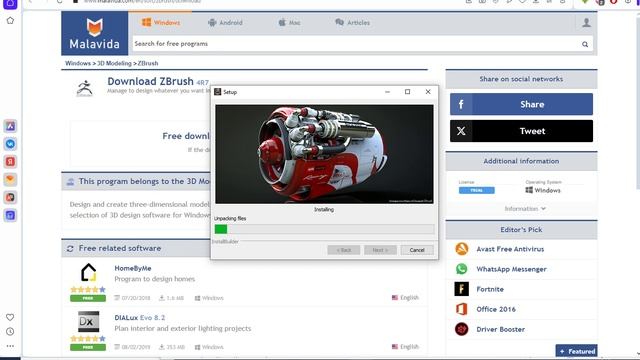The image size is (640, 360).
Task: Click the Free related software refresh icon
Action: [x=70, y=248]
